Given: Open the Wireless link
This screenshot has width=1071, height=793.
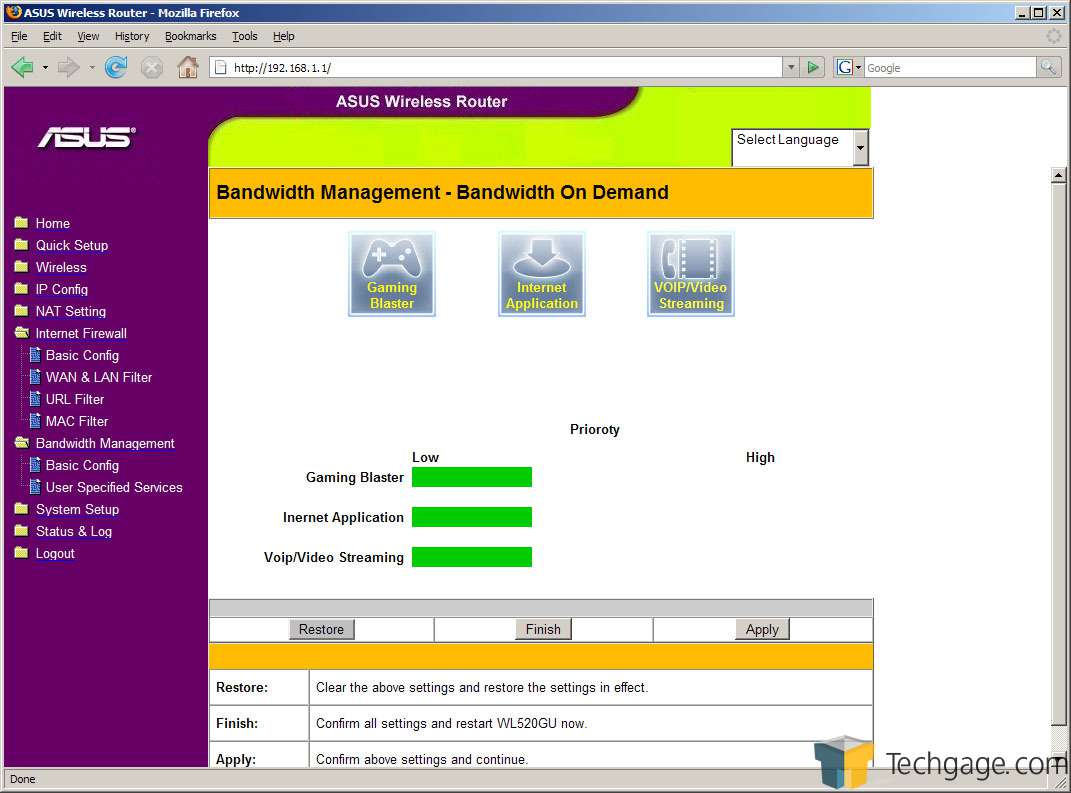Looking at the screenshot, I should 61,267.
